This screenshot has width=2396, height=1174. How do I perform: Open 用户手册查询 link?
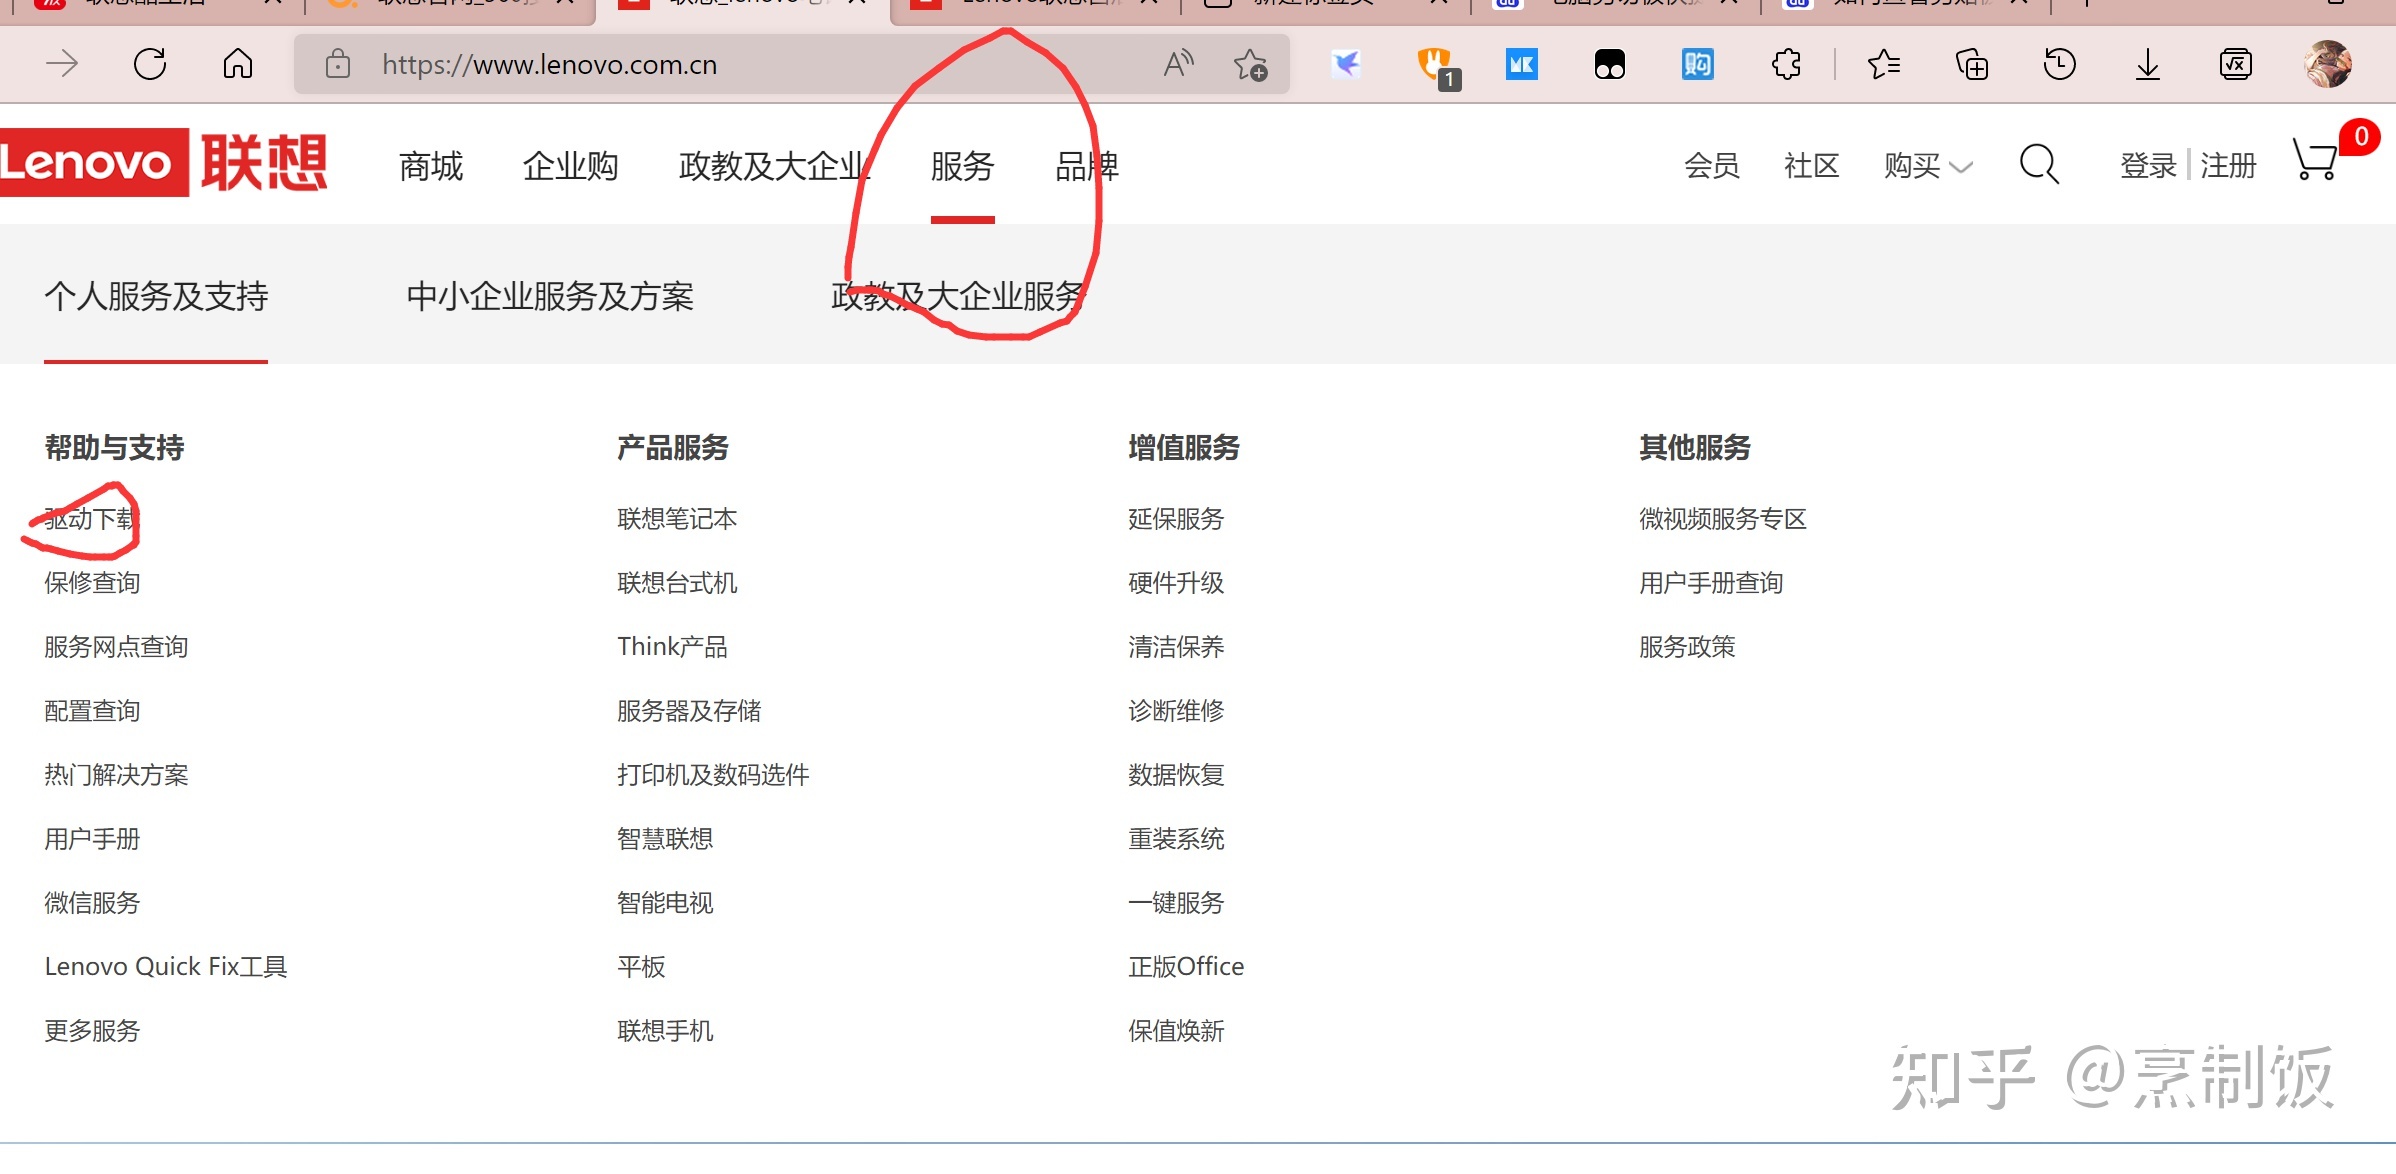pos(1711,583)
